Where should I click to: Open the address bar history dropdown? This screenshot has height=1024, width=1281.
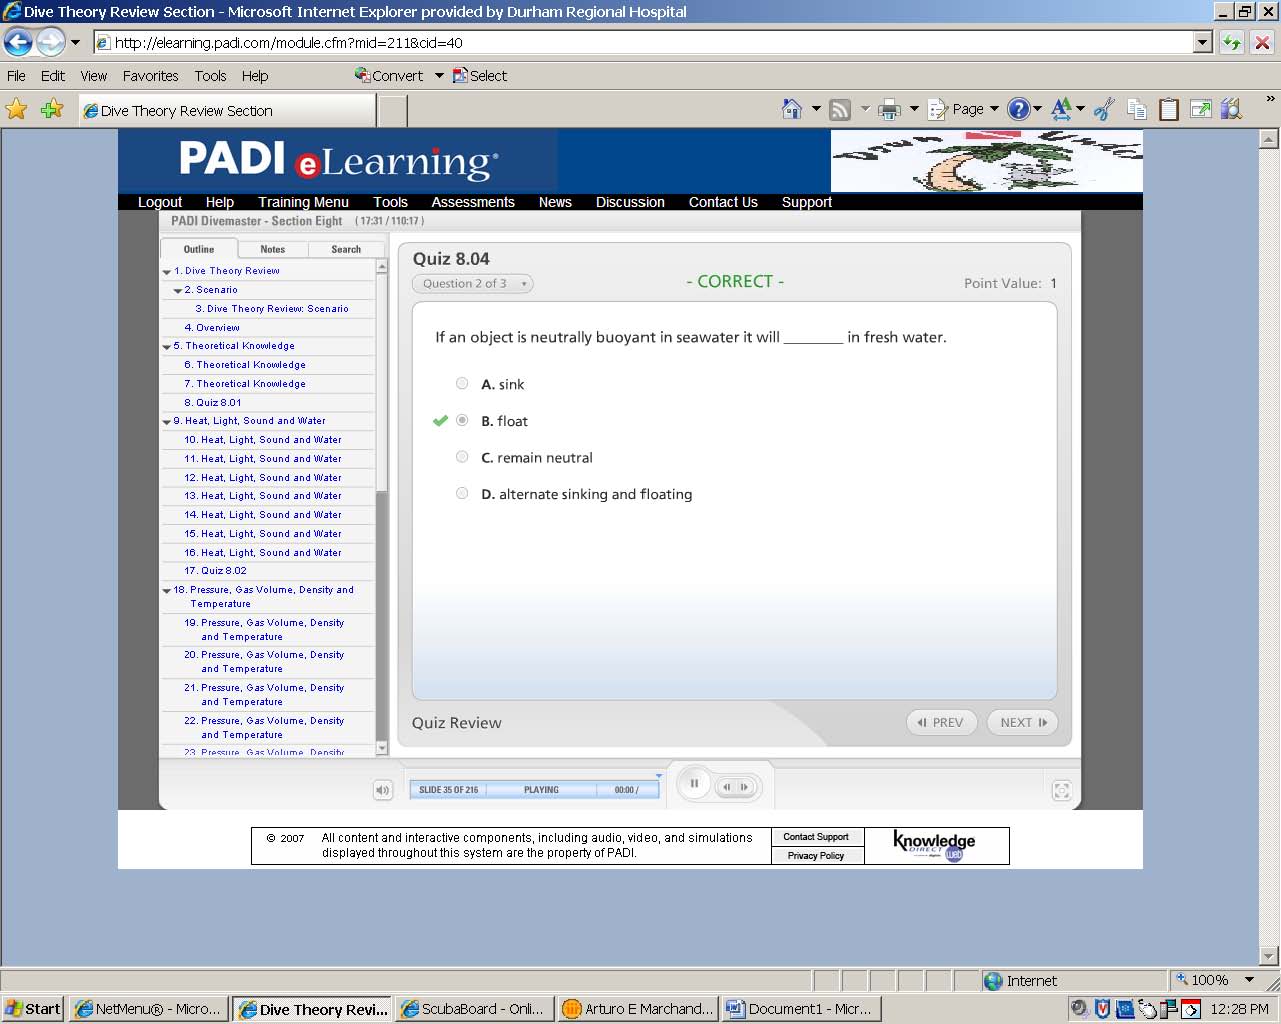coord(1203,42)
